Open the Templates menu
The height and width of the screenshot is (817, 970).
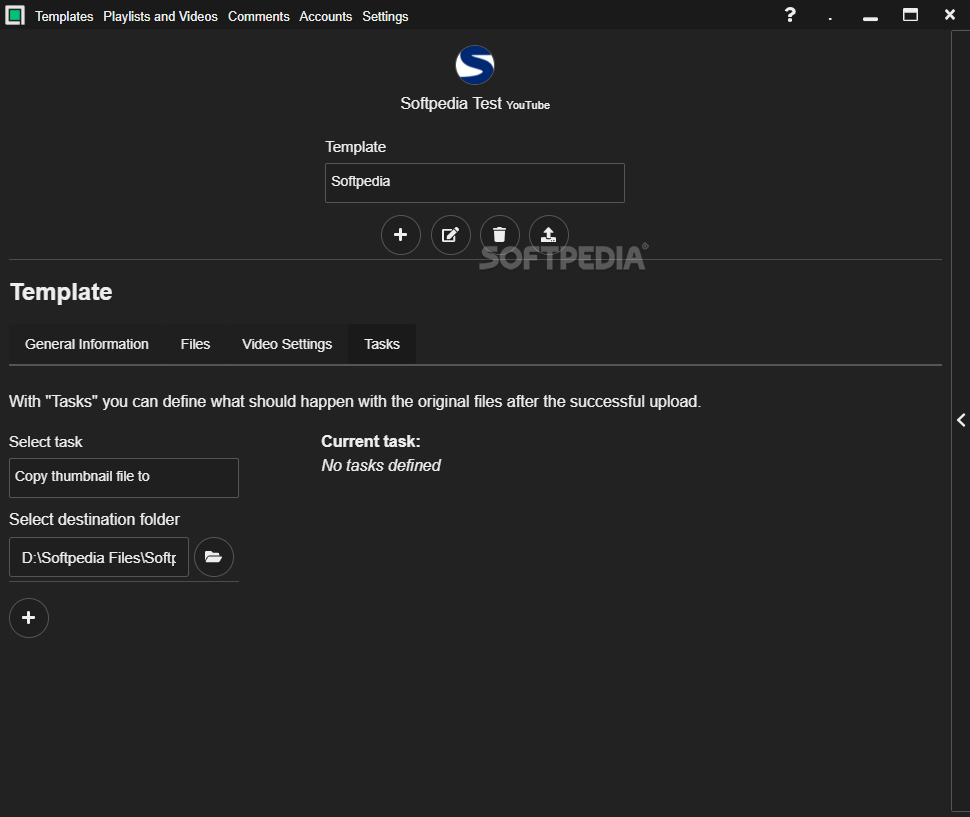pyautogui.click(x=64, y=17)
